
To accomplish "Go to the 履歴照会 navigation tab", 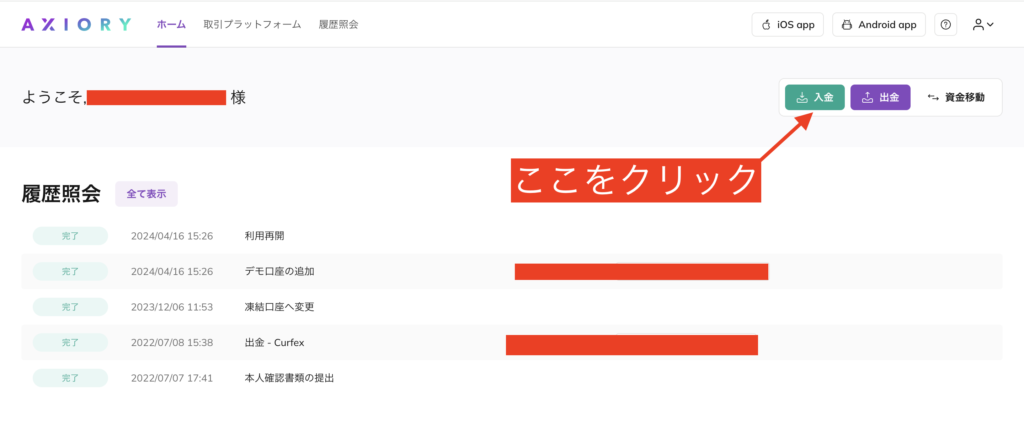I will 338,25.
